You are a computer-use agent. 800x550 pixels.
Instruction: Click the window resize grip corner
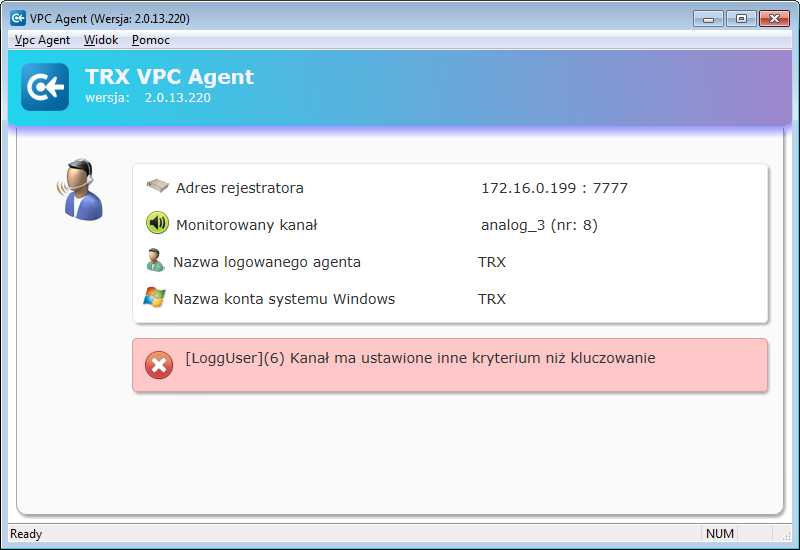786,535
